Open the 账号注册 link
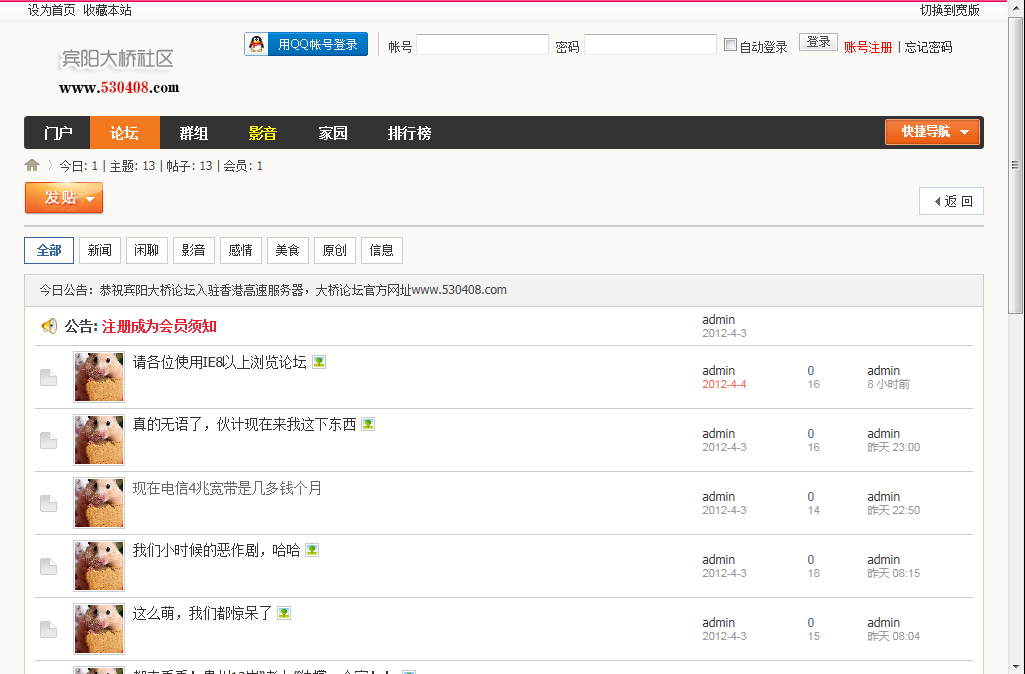Image resolution: width=1025 pixels, height=674 pixels. tap(868, 47)
